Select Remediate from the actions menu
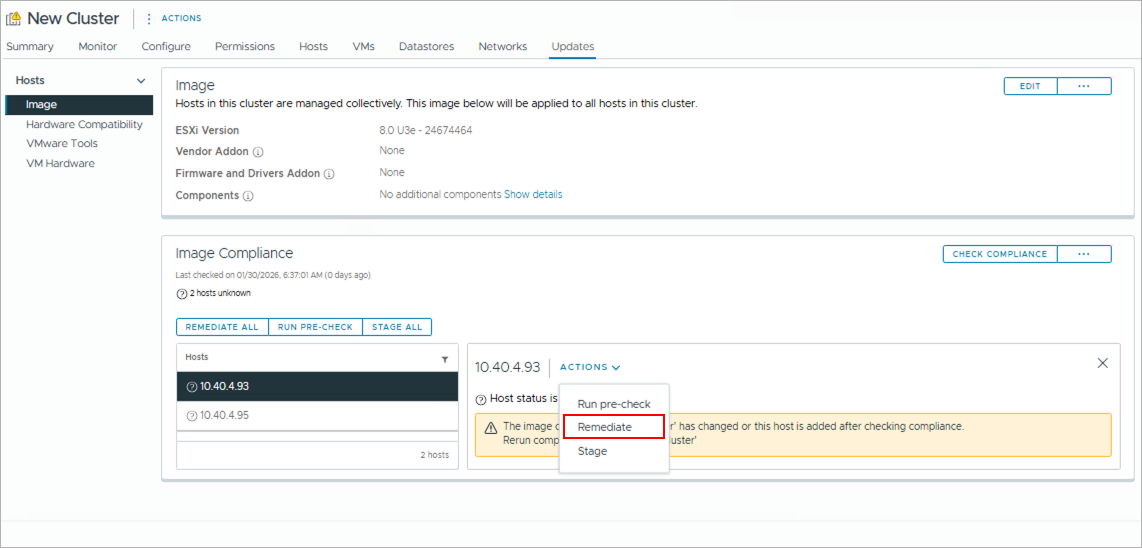This screenshot has height=548, width=1142. coord(605,427)
